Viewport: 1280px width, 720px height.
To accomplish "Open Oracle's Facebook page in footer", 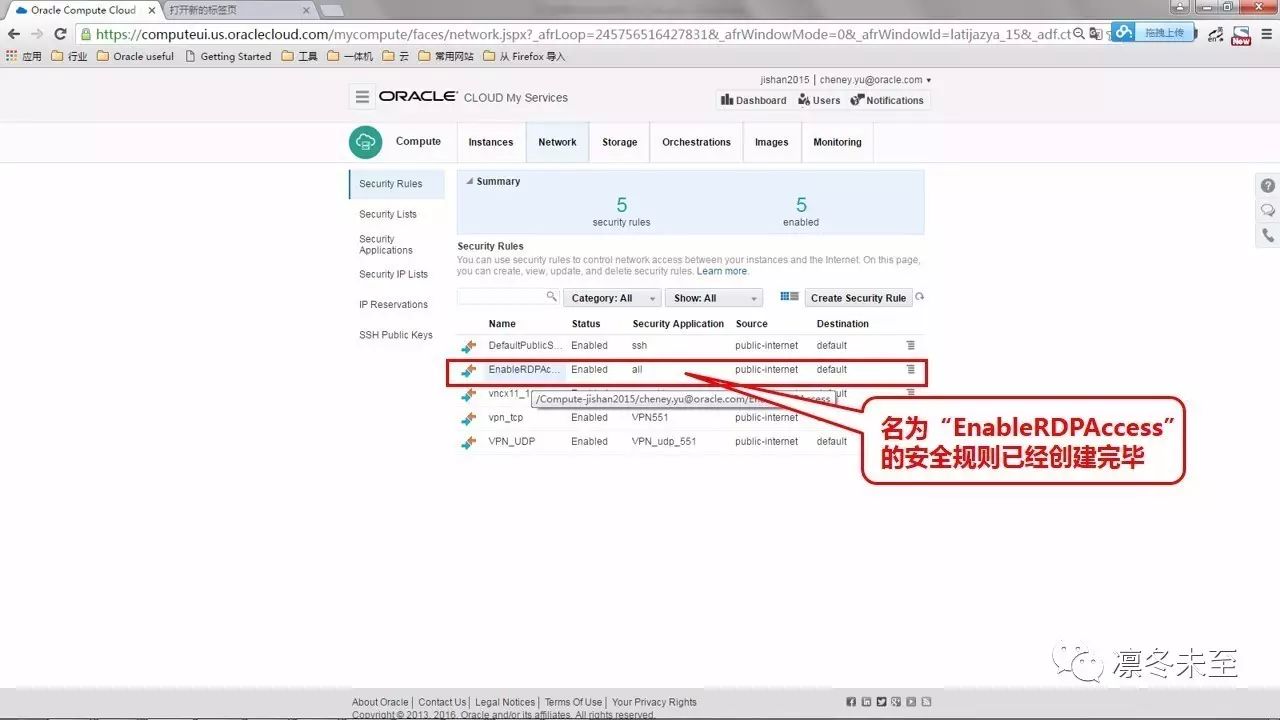I will pos(851,702).
